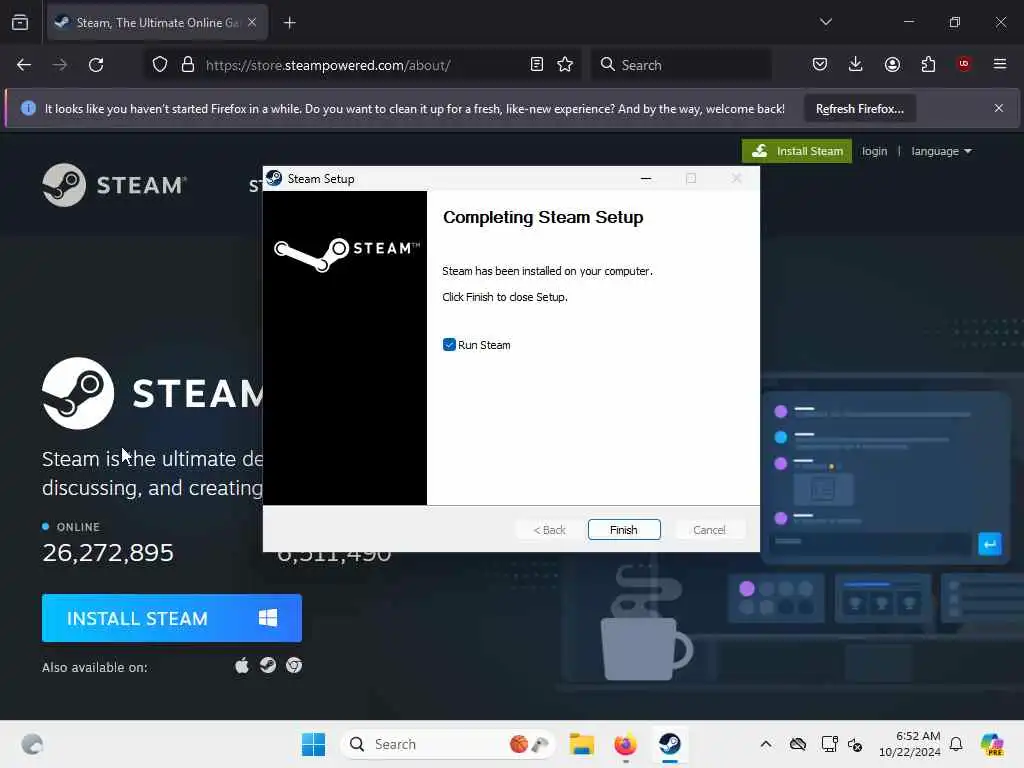1024x768 pixels.
Task: Click the Steam logo in page header
Action: [x=114, y=185]
